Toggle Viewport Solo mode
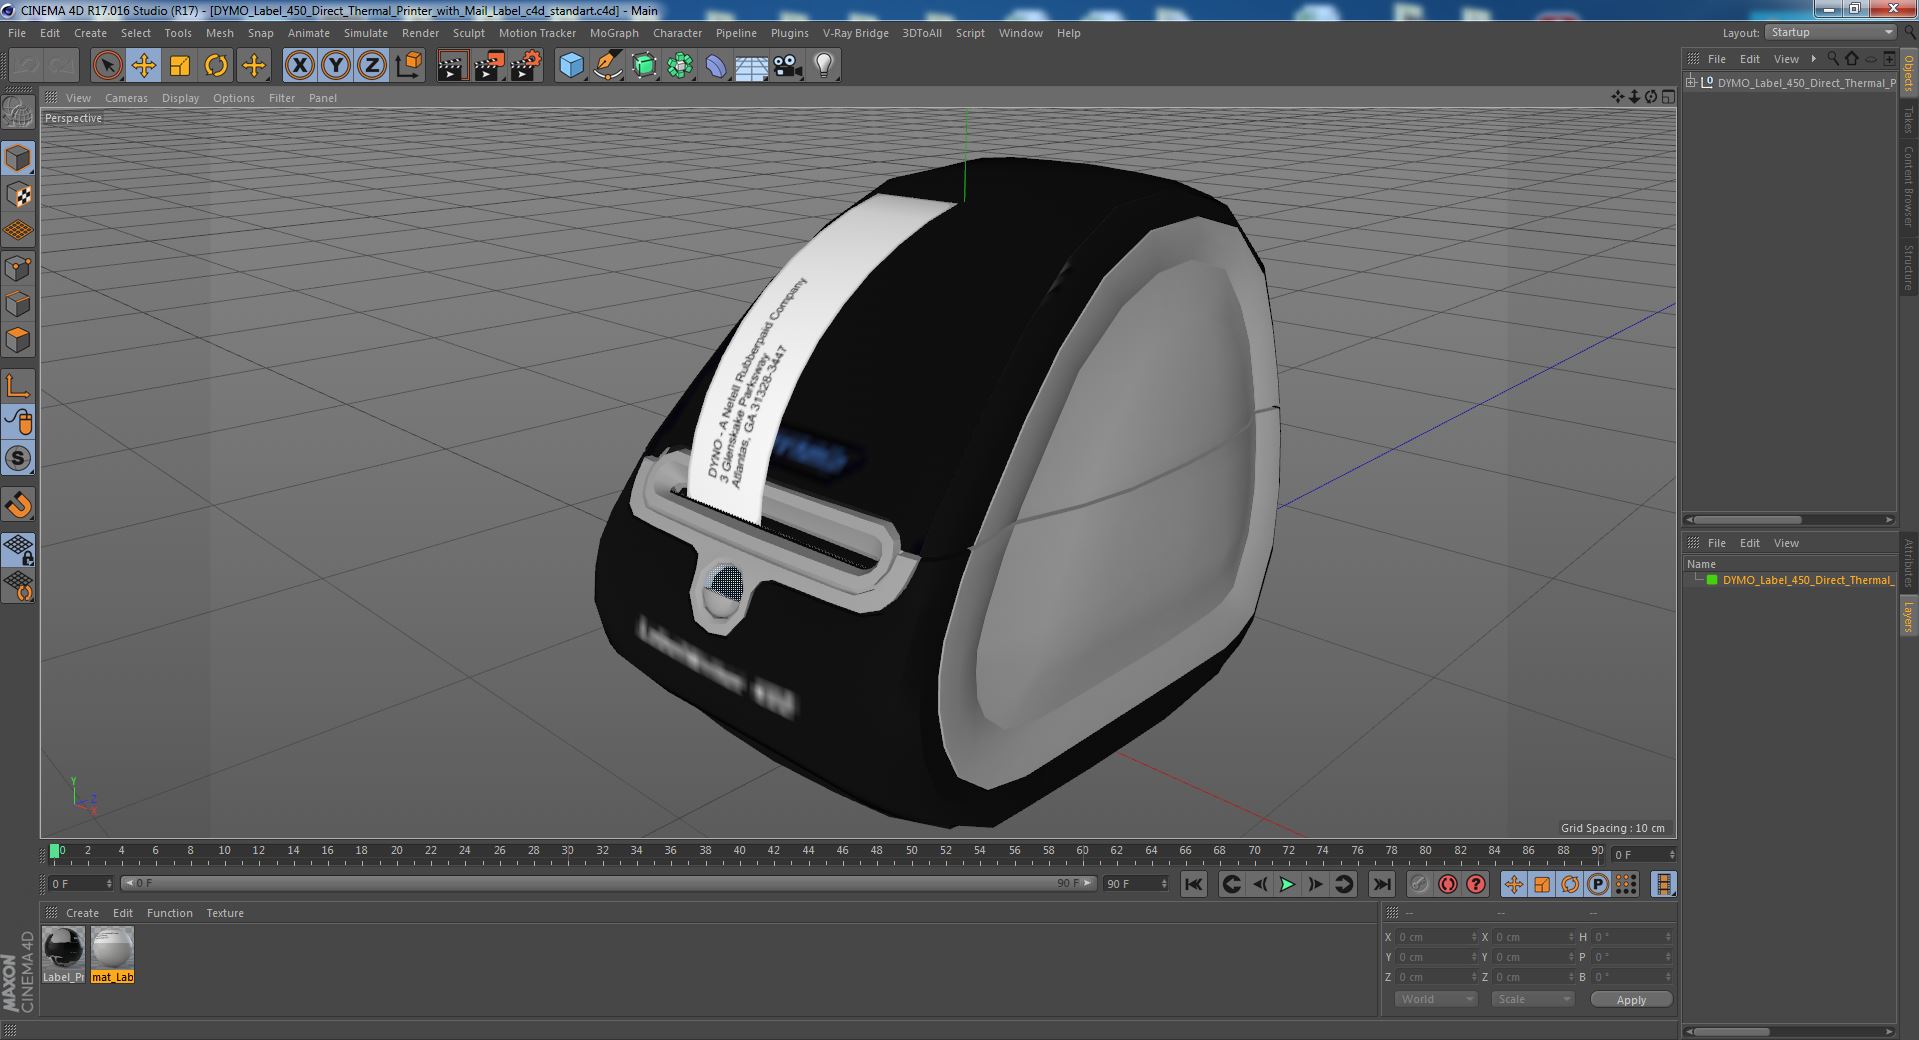 coord(18,459)
